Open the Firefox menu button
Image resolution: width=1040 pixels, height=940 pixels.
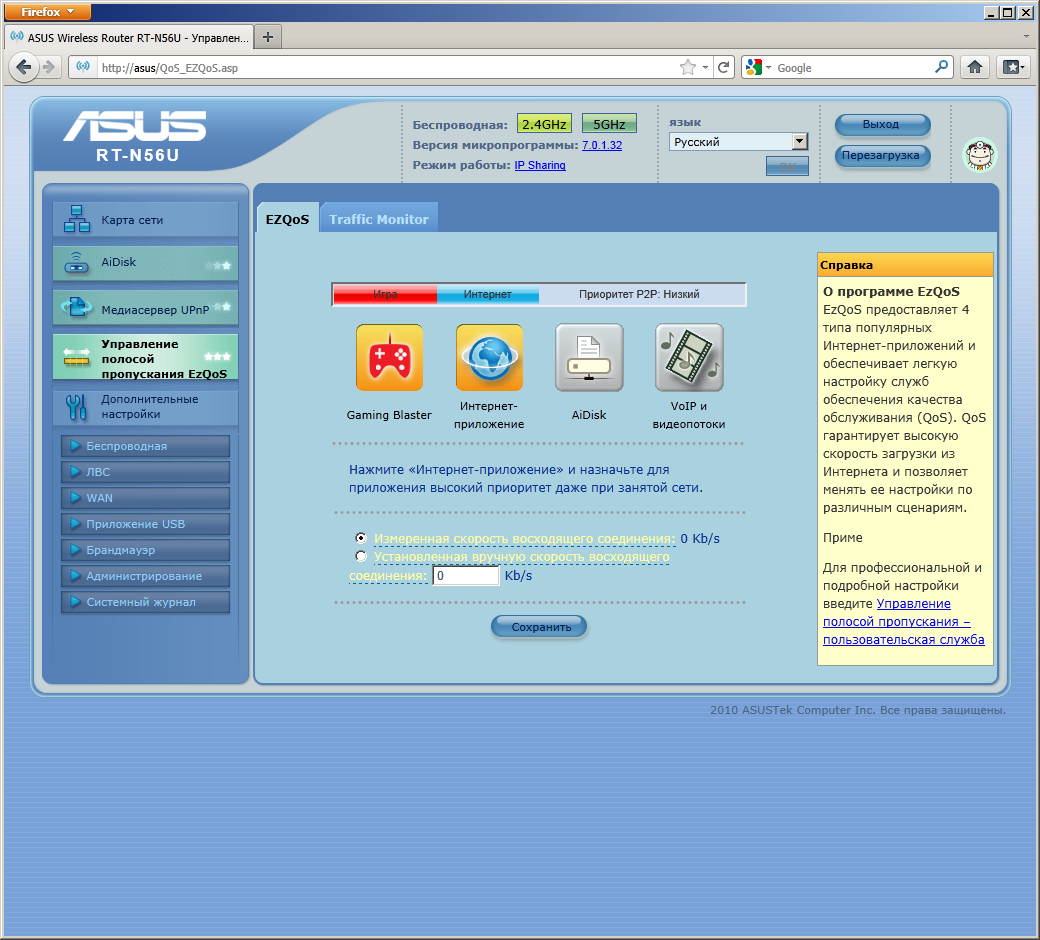pyautogui.click(x=46, y=11)
